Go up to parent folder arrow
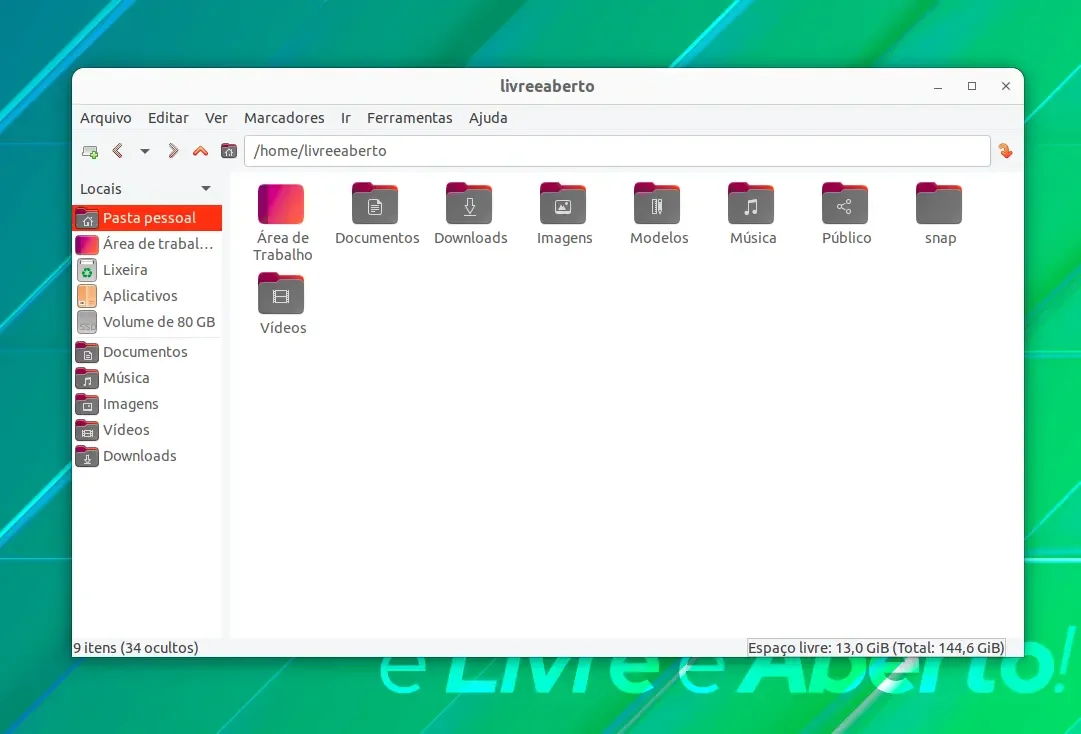The width and height of the screenshot is (1081, 734). point(200,151)
